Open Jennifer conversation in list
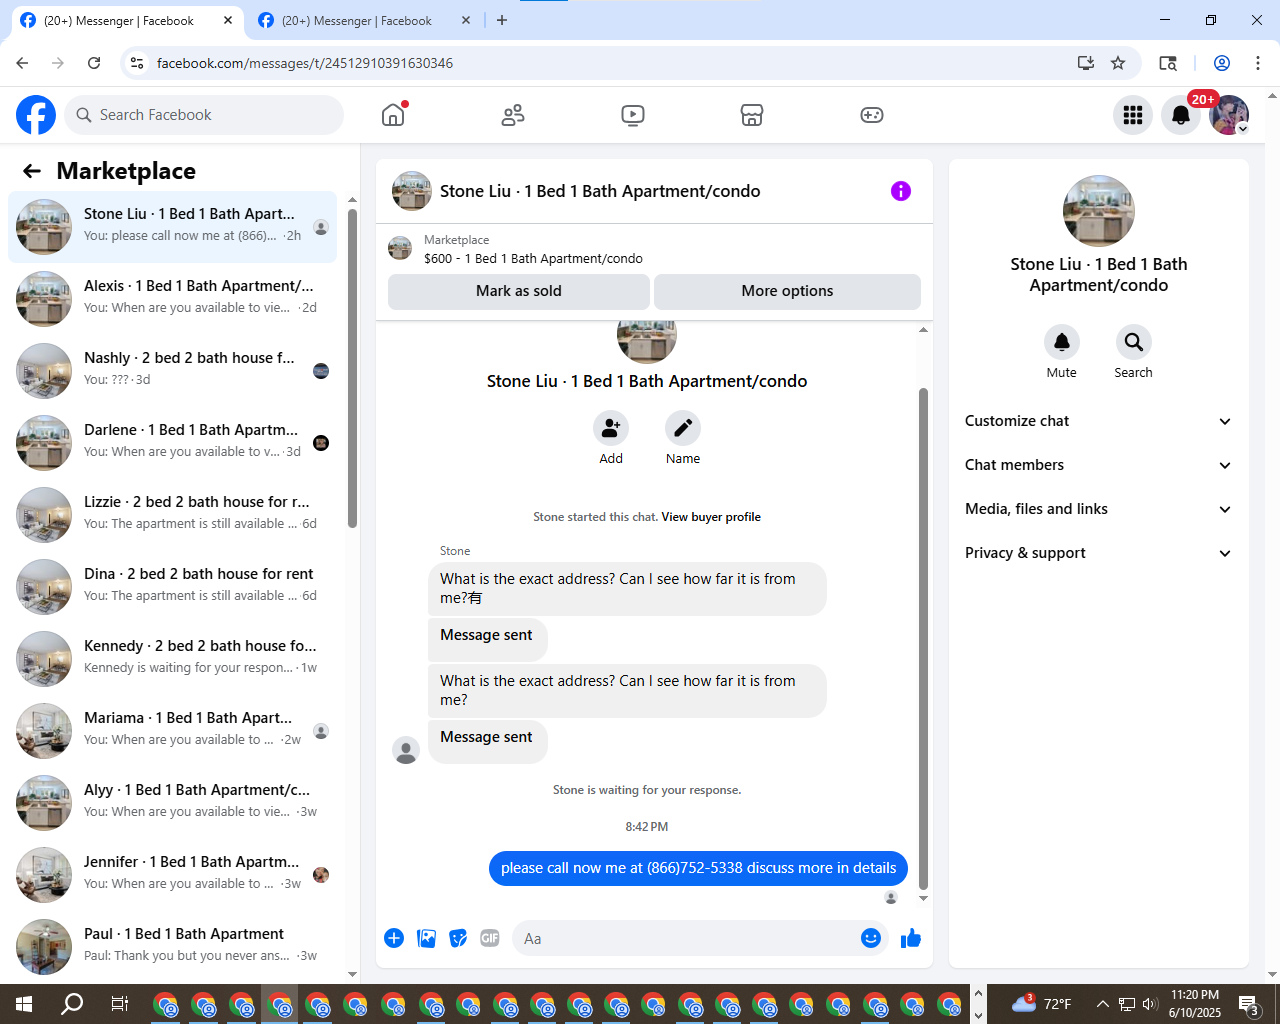The width and height of the screenshot is (1280, 1024). [x=172, y=875]
